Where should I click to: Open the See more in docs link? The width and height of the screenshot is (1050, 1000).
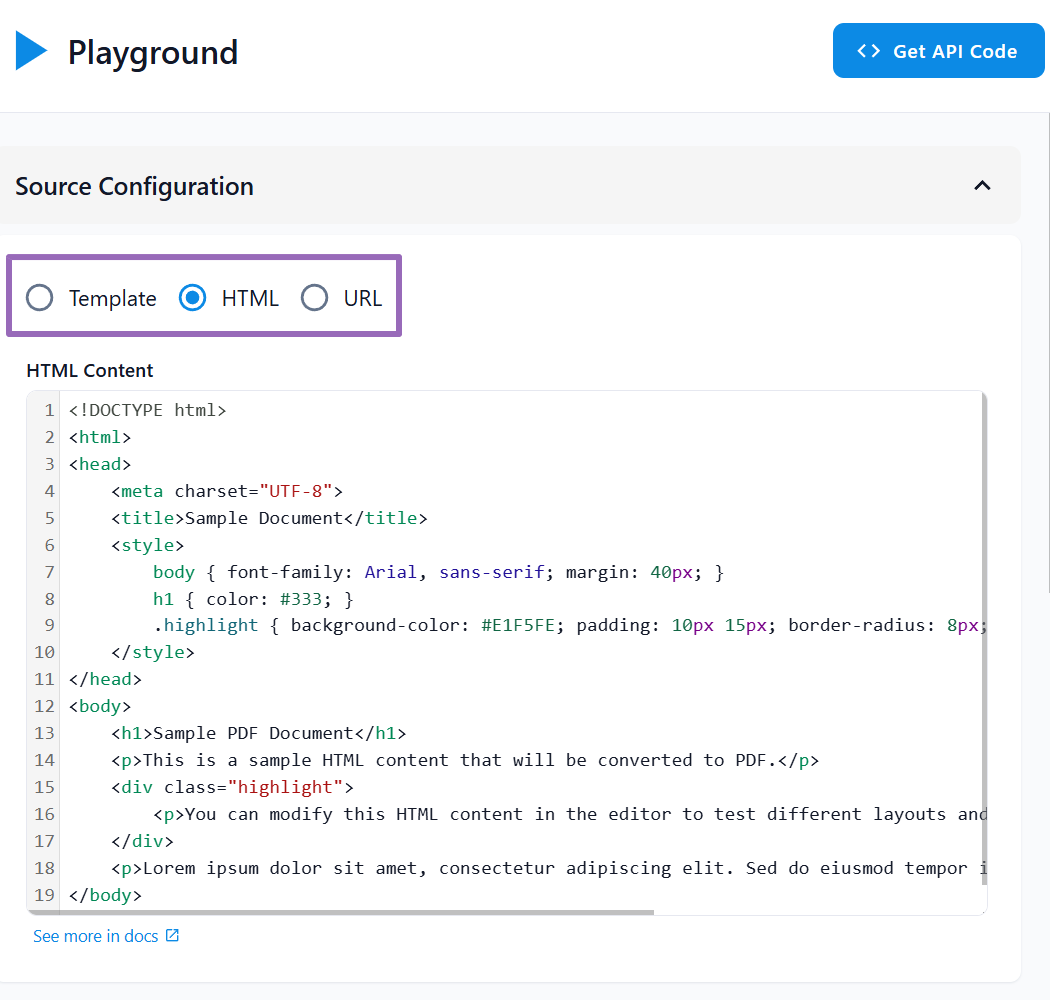point(96,935)
